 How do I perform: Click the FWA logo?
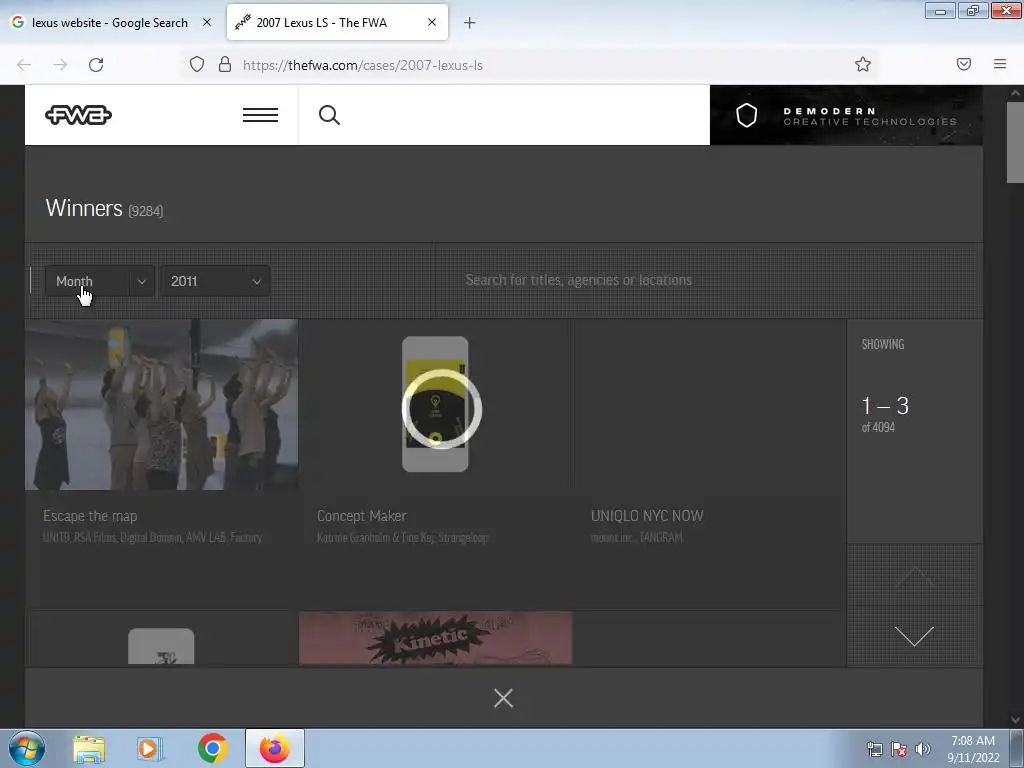78,116
